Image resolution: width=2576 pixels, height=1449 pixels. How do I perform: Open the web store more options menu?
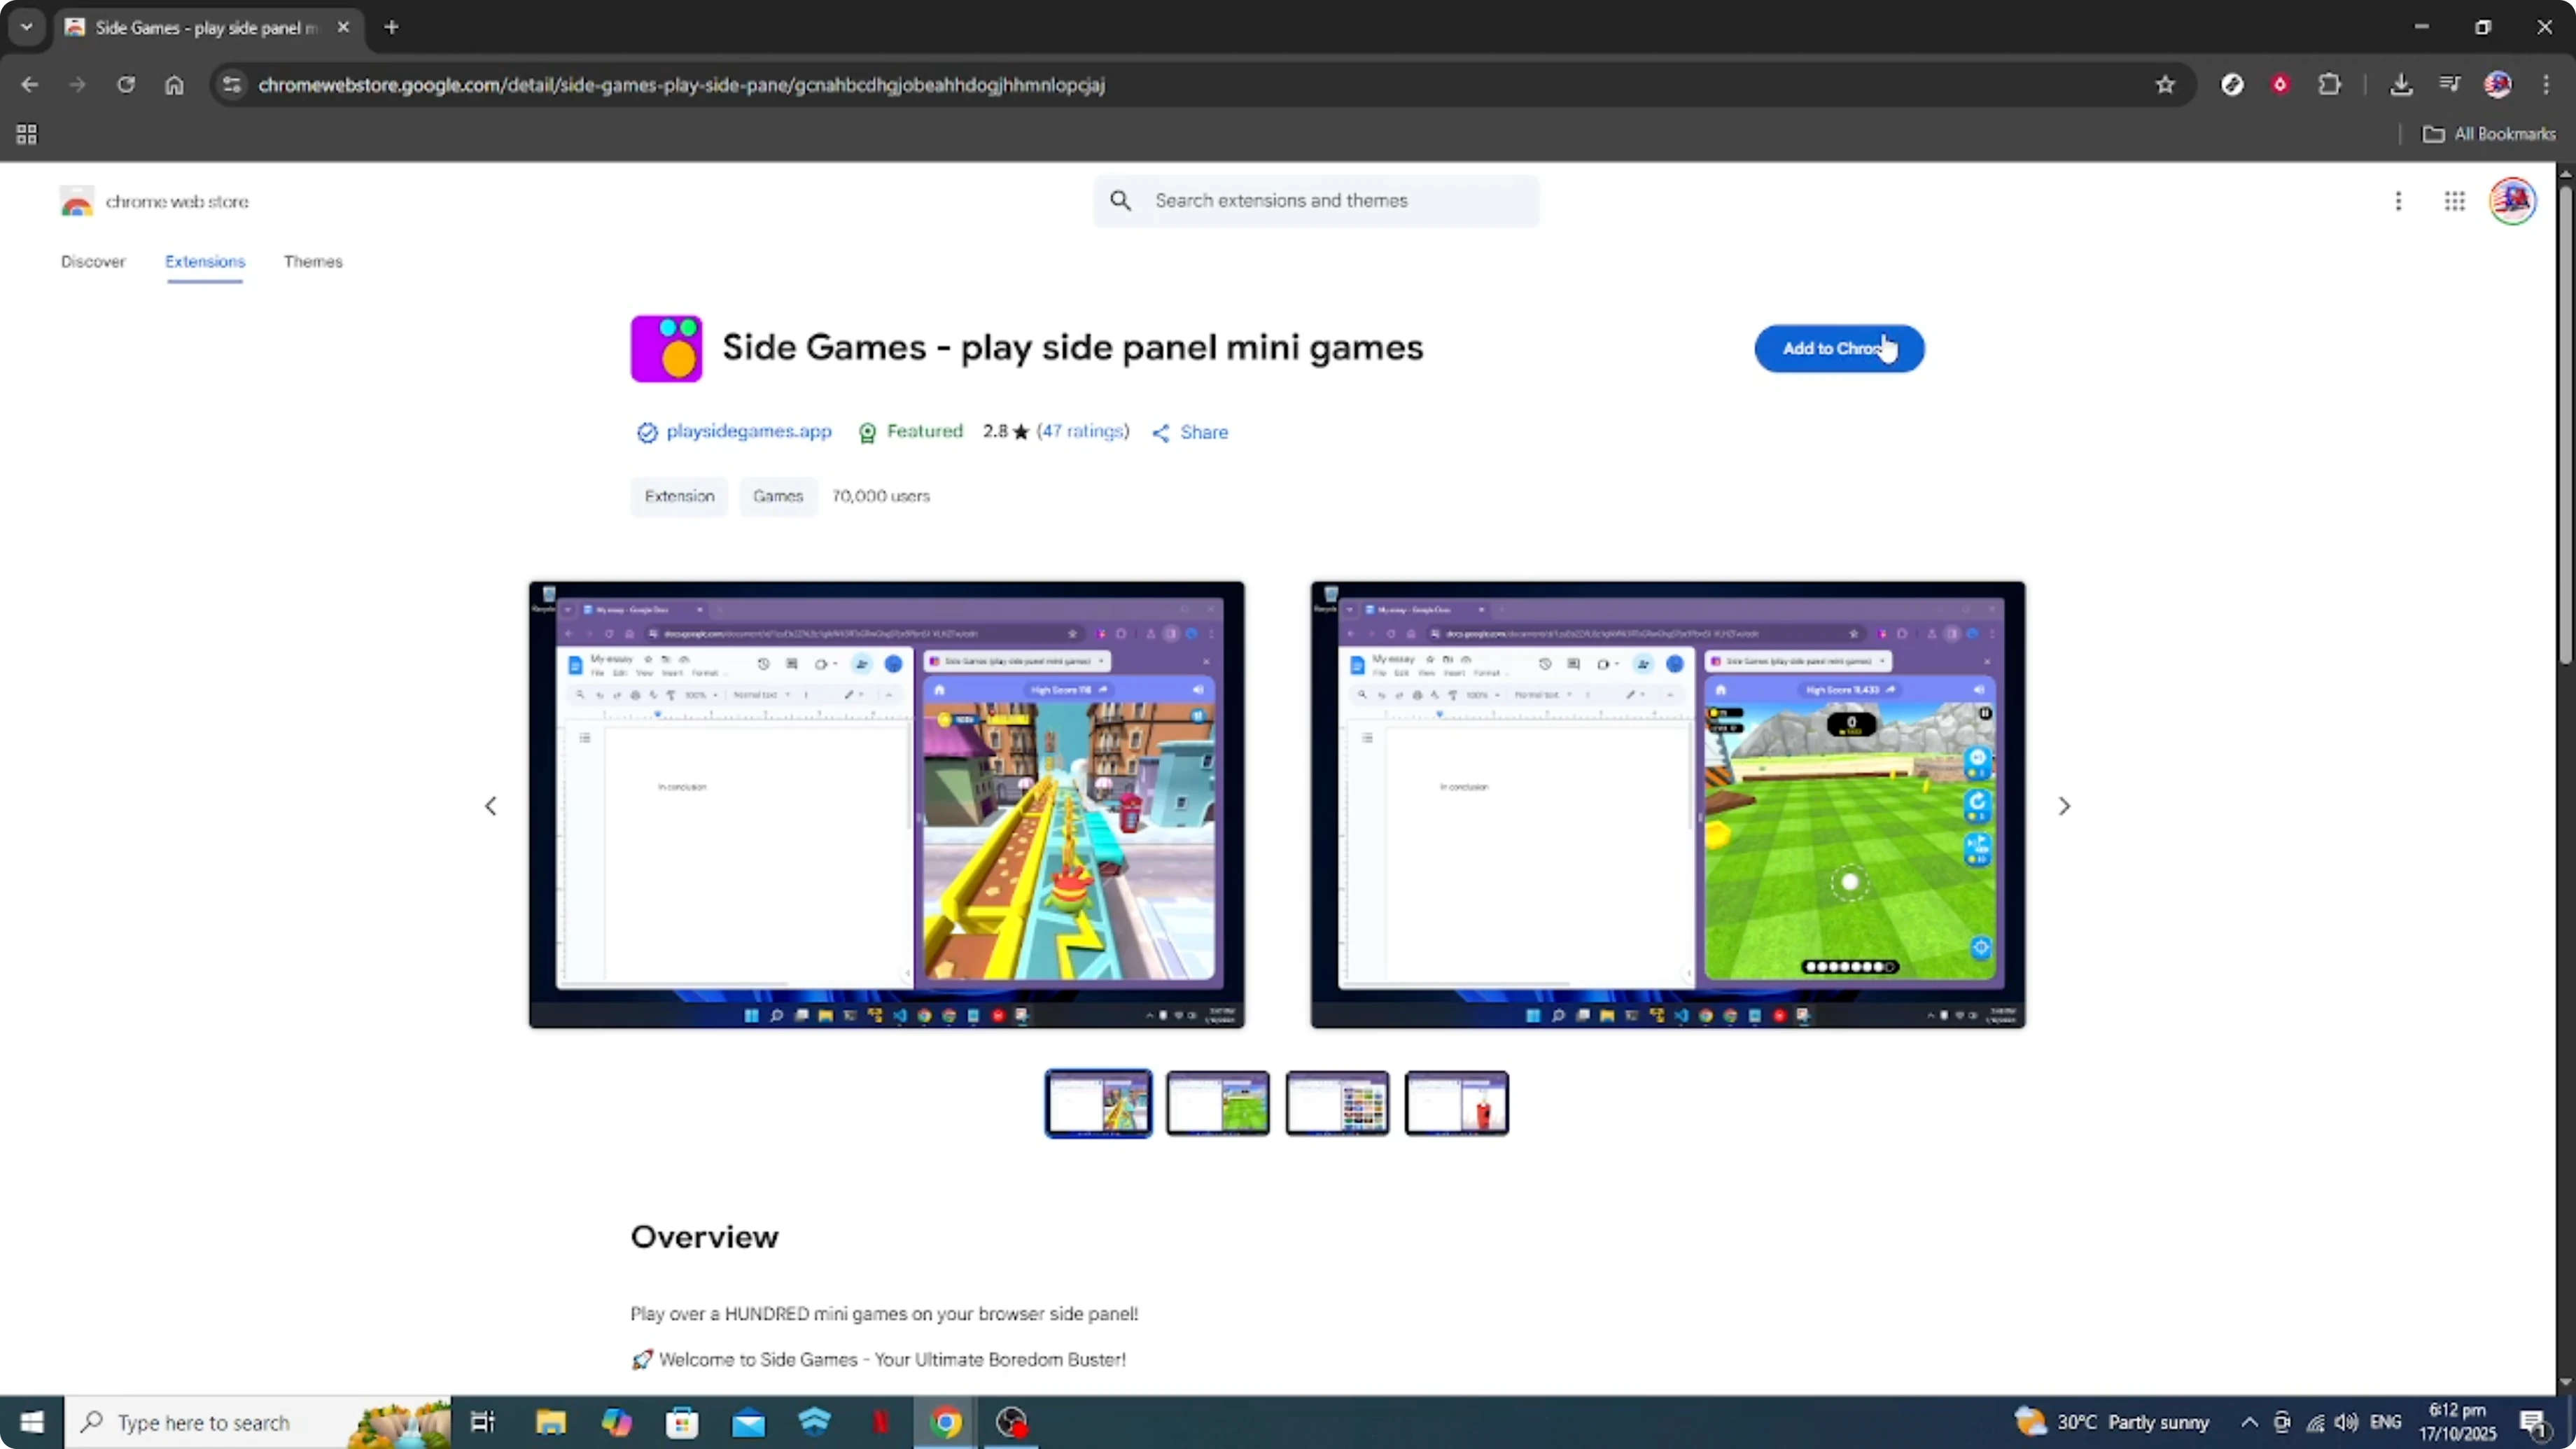tap(2399, 201)
